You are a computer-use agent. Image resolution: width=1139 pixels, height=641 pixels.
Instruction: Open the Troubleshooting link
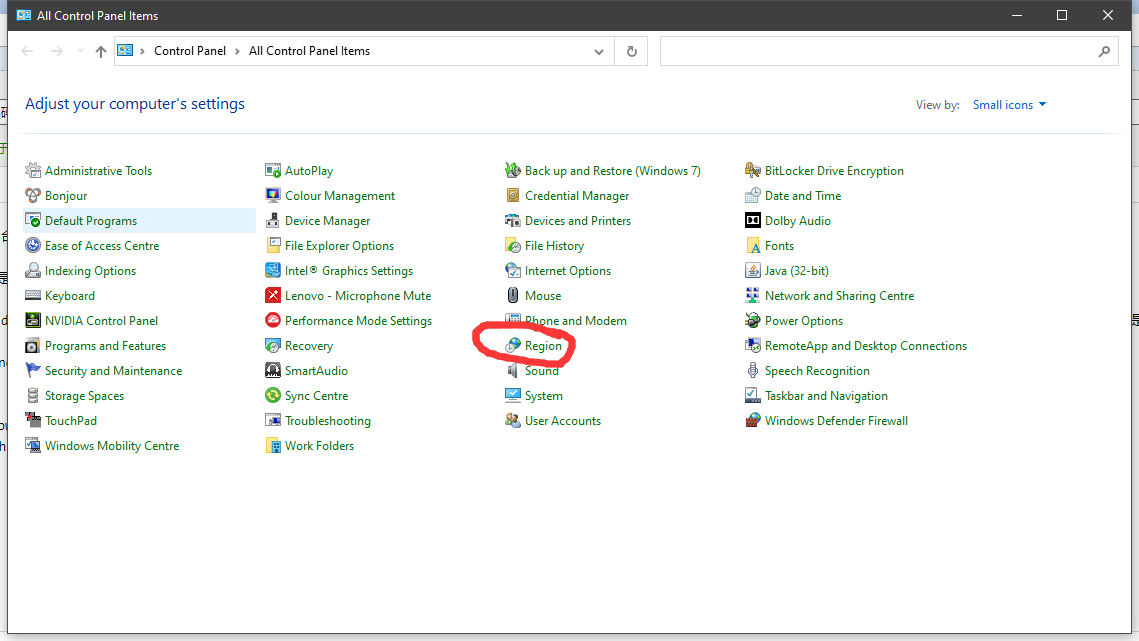coord(328,421)
